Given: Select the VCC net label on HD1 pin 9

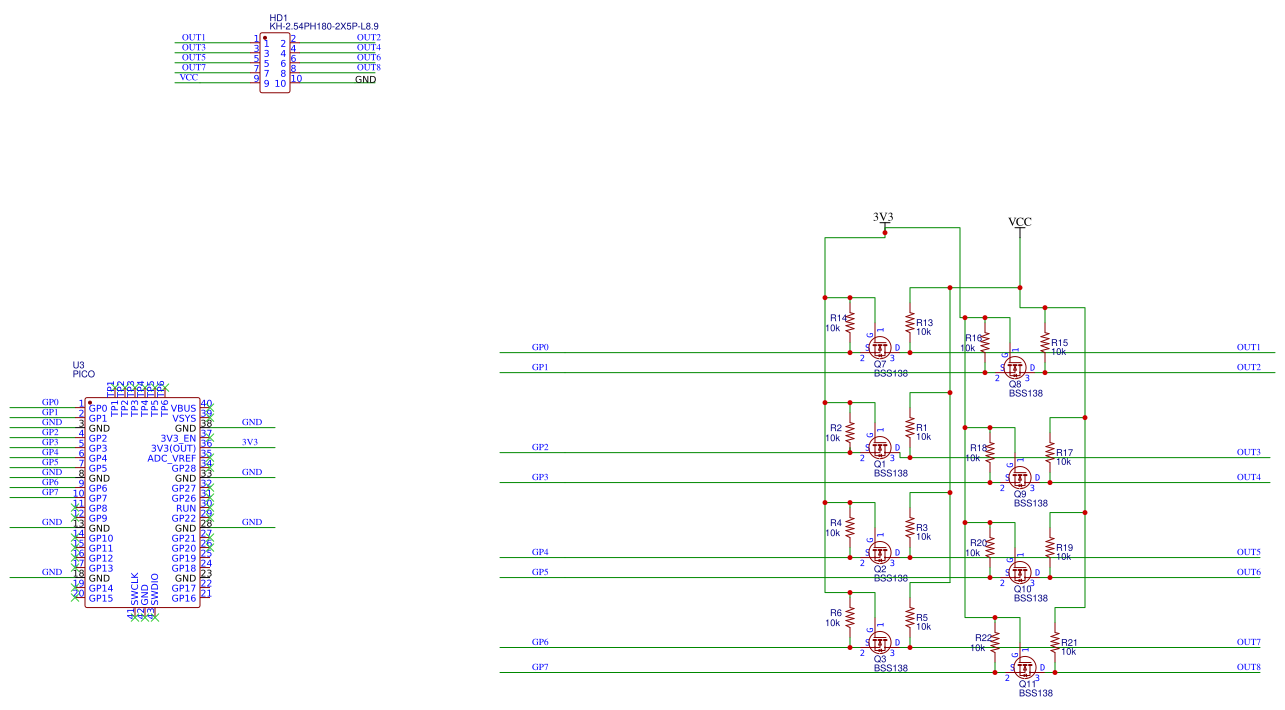Looking at the screenshot, I should (x=188, y=77).
